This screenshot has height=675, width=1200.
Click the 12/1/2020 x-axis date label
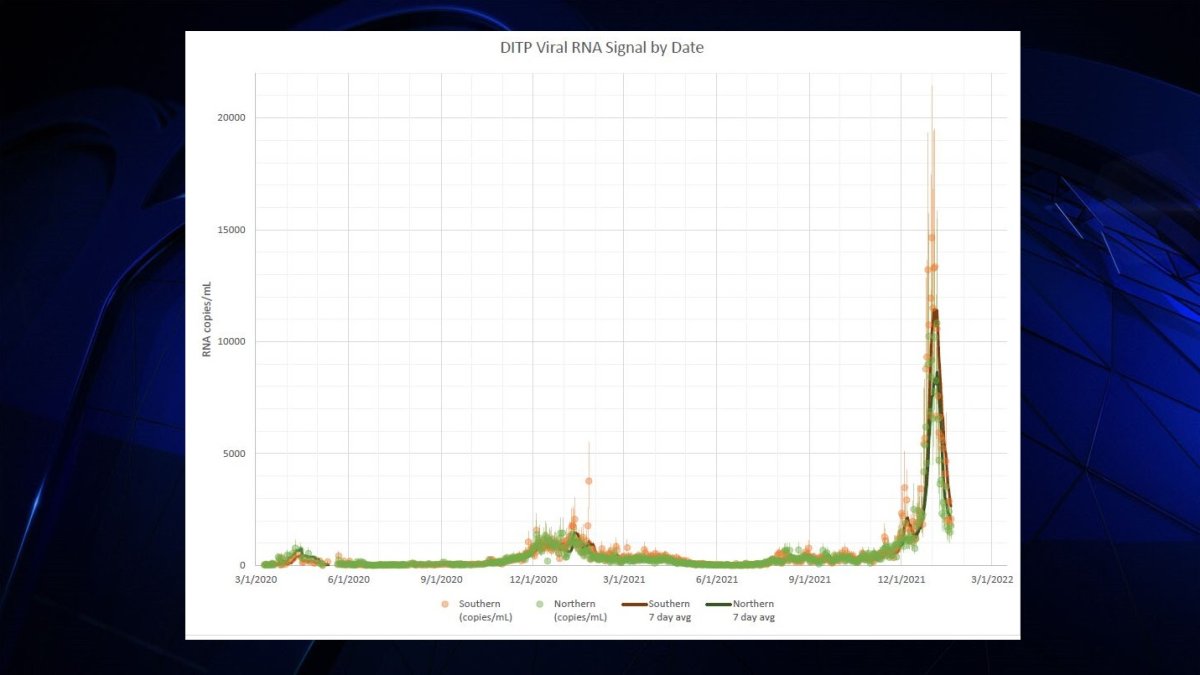click(533, 579)
